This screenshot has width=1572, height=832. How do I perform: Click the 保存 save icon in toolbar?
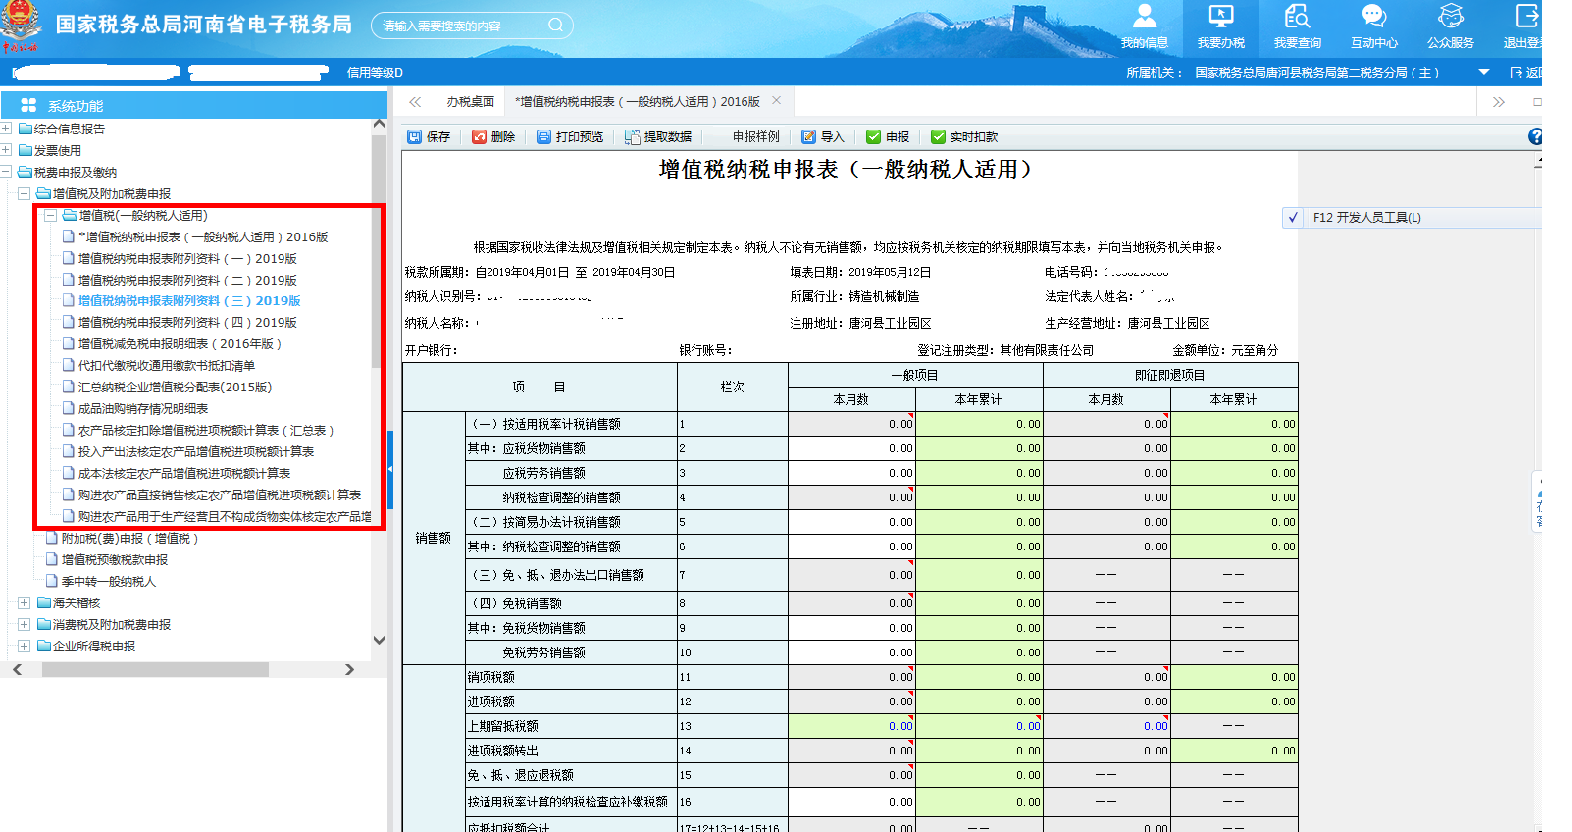pos(415,137)
